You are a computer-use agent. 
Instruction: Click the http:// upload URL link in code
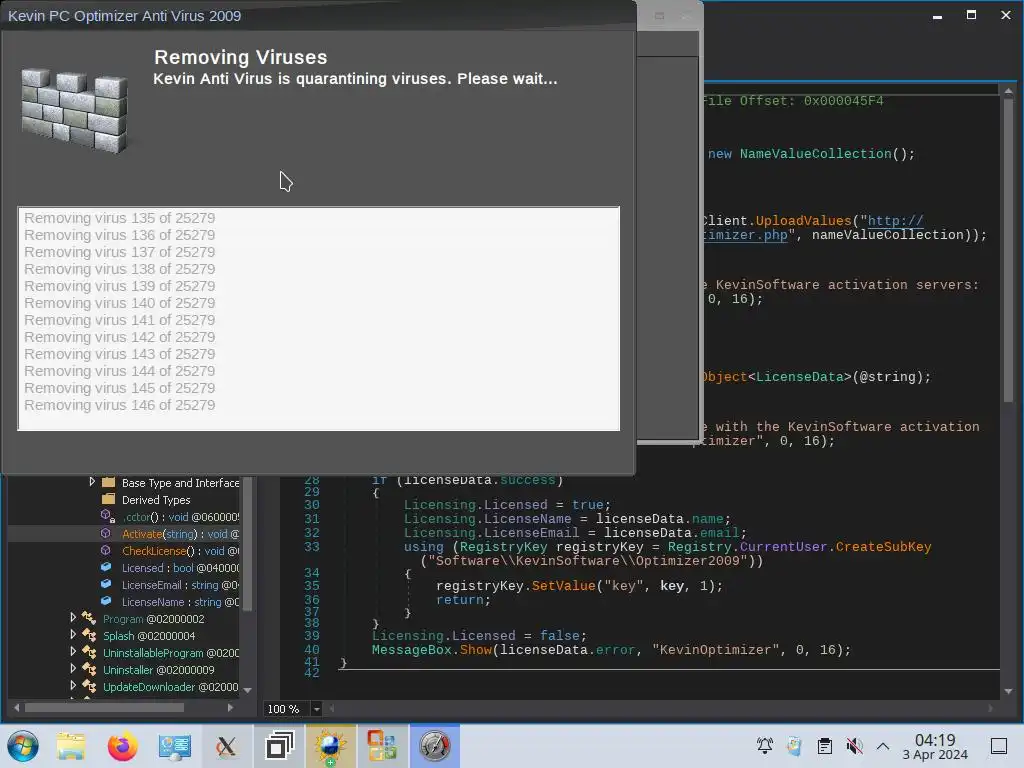(895, 221)
